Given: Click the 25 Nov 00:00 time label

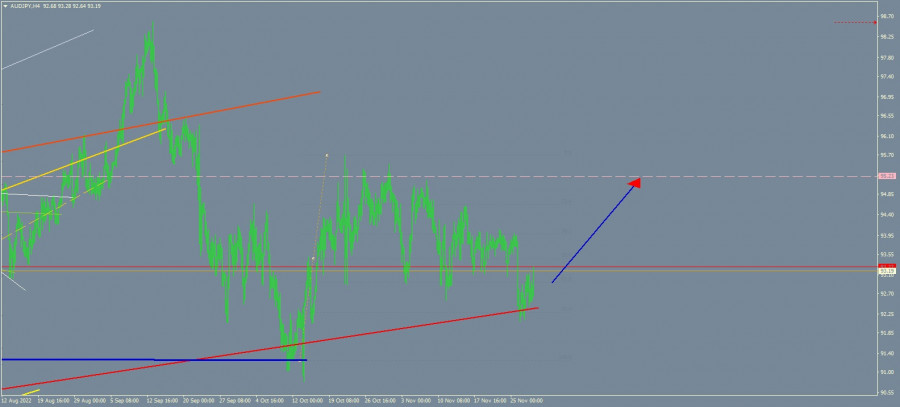Looking at the screenshot, I should [529, 400].
